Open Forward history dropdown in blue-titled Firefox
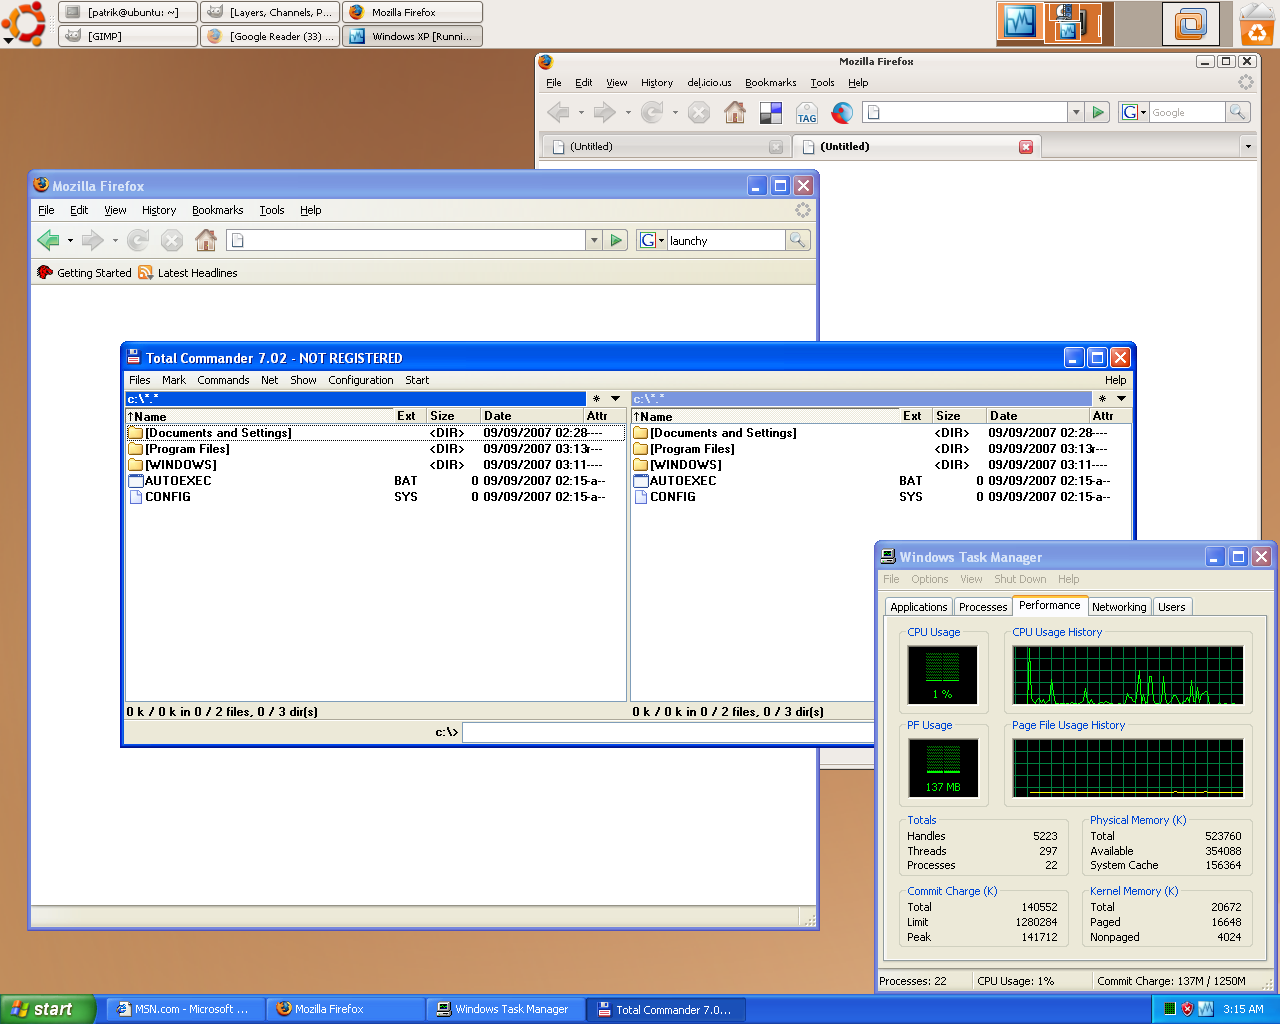Image resolution: width=1280 pixels, height=1024 pixels. 115,241
